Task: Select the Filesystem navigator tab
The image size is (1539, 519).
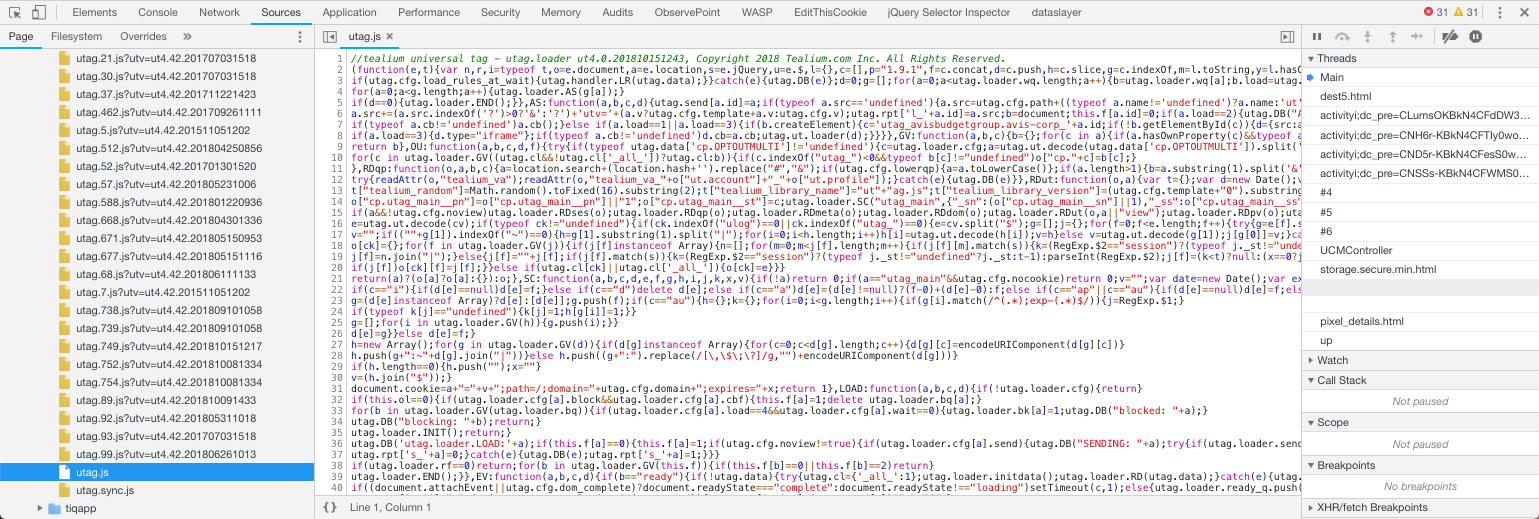Action: point(76,36)
